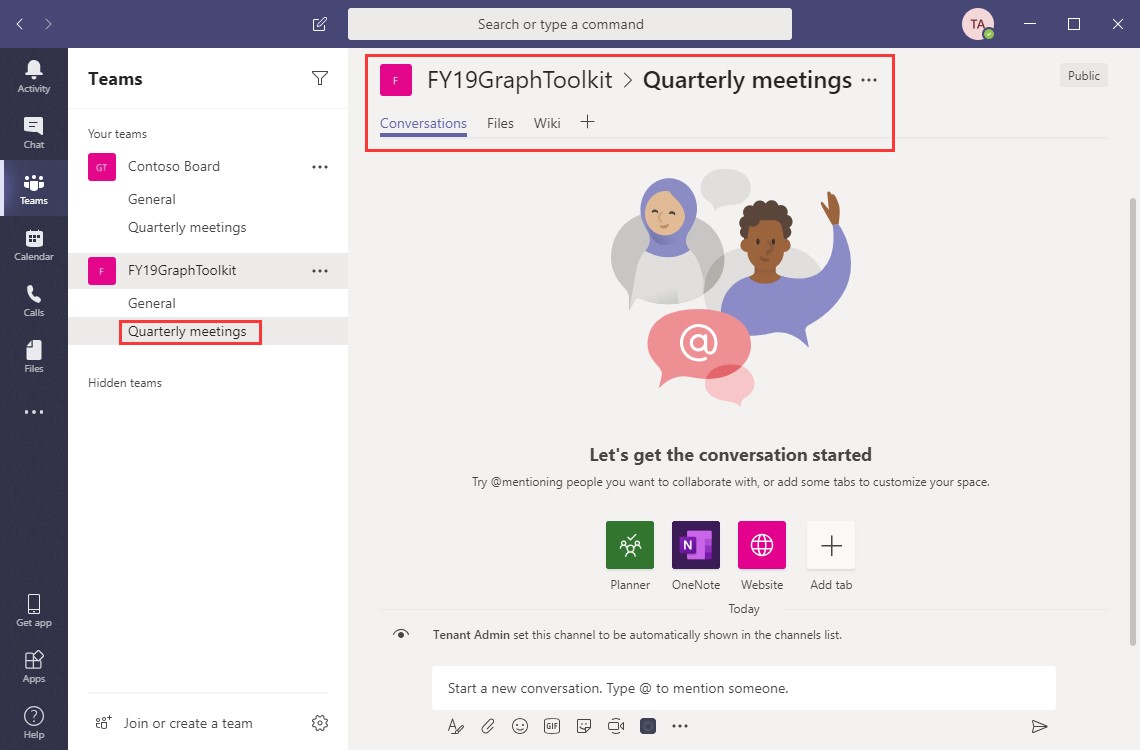Image resolution: width=1140 pixels, height=750 pixels.
Task: Attach a file with the paperclip
Action: point(488,725)
